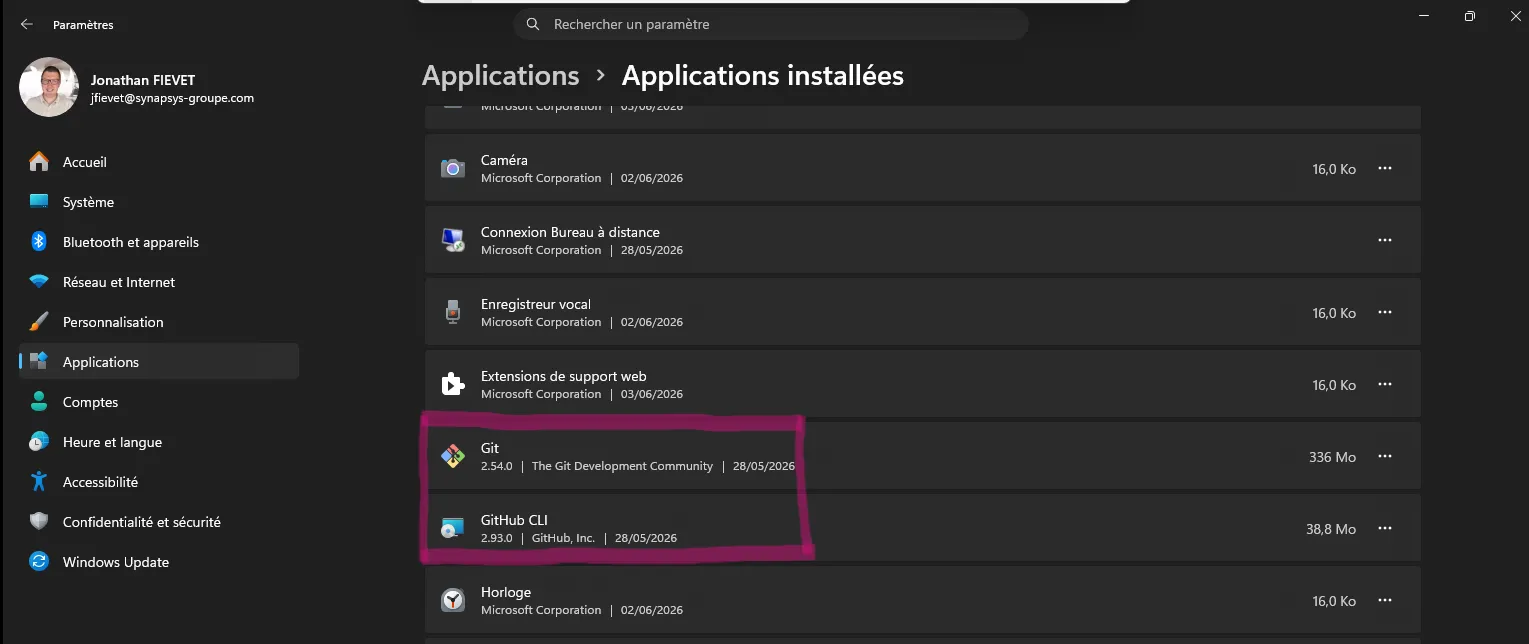Click the Accueil home icon

[39, 162]
